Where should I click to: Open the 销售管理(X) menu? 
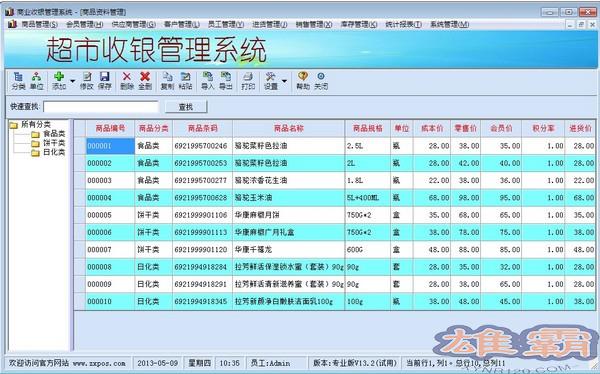click(314, 24)
